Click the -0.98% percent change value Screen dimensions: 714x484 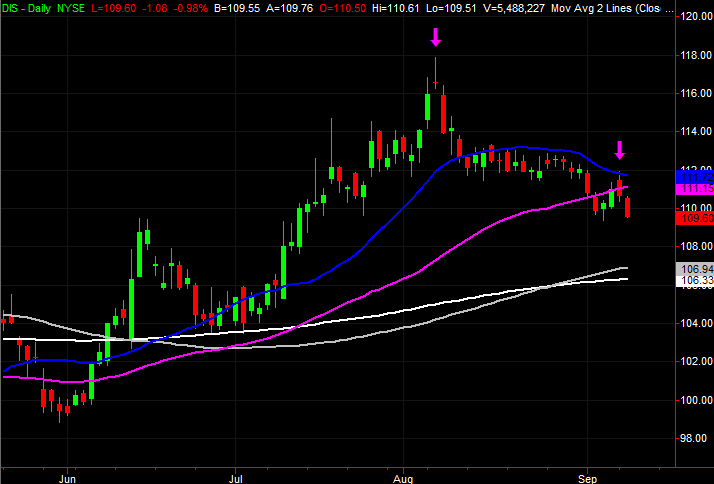pyautogui.click(x=190, y=8)
